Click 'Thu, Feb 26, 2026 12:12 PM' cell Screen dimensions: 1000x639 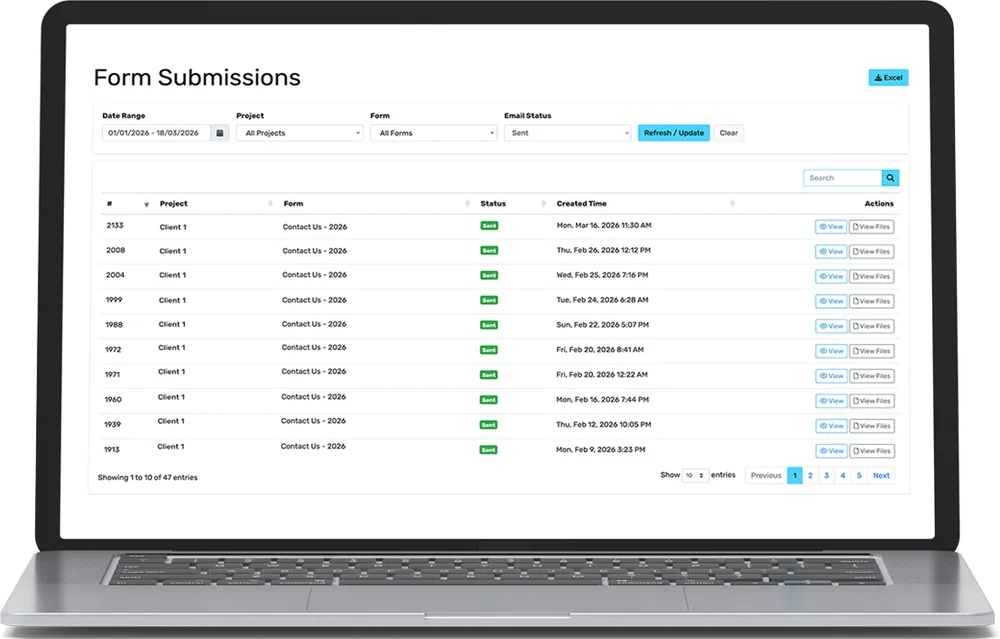click(603, 250)
